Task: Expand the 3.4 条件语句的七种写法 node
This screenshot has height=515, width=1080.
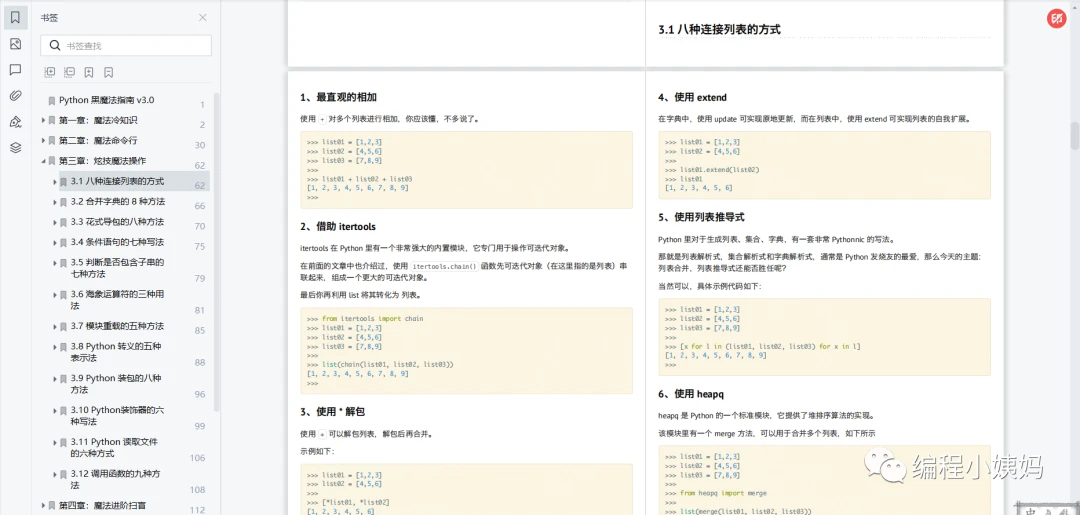Action: pos(54,242)
